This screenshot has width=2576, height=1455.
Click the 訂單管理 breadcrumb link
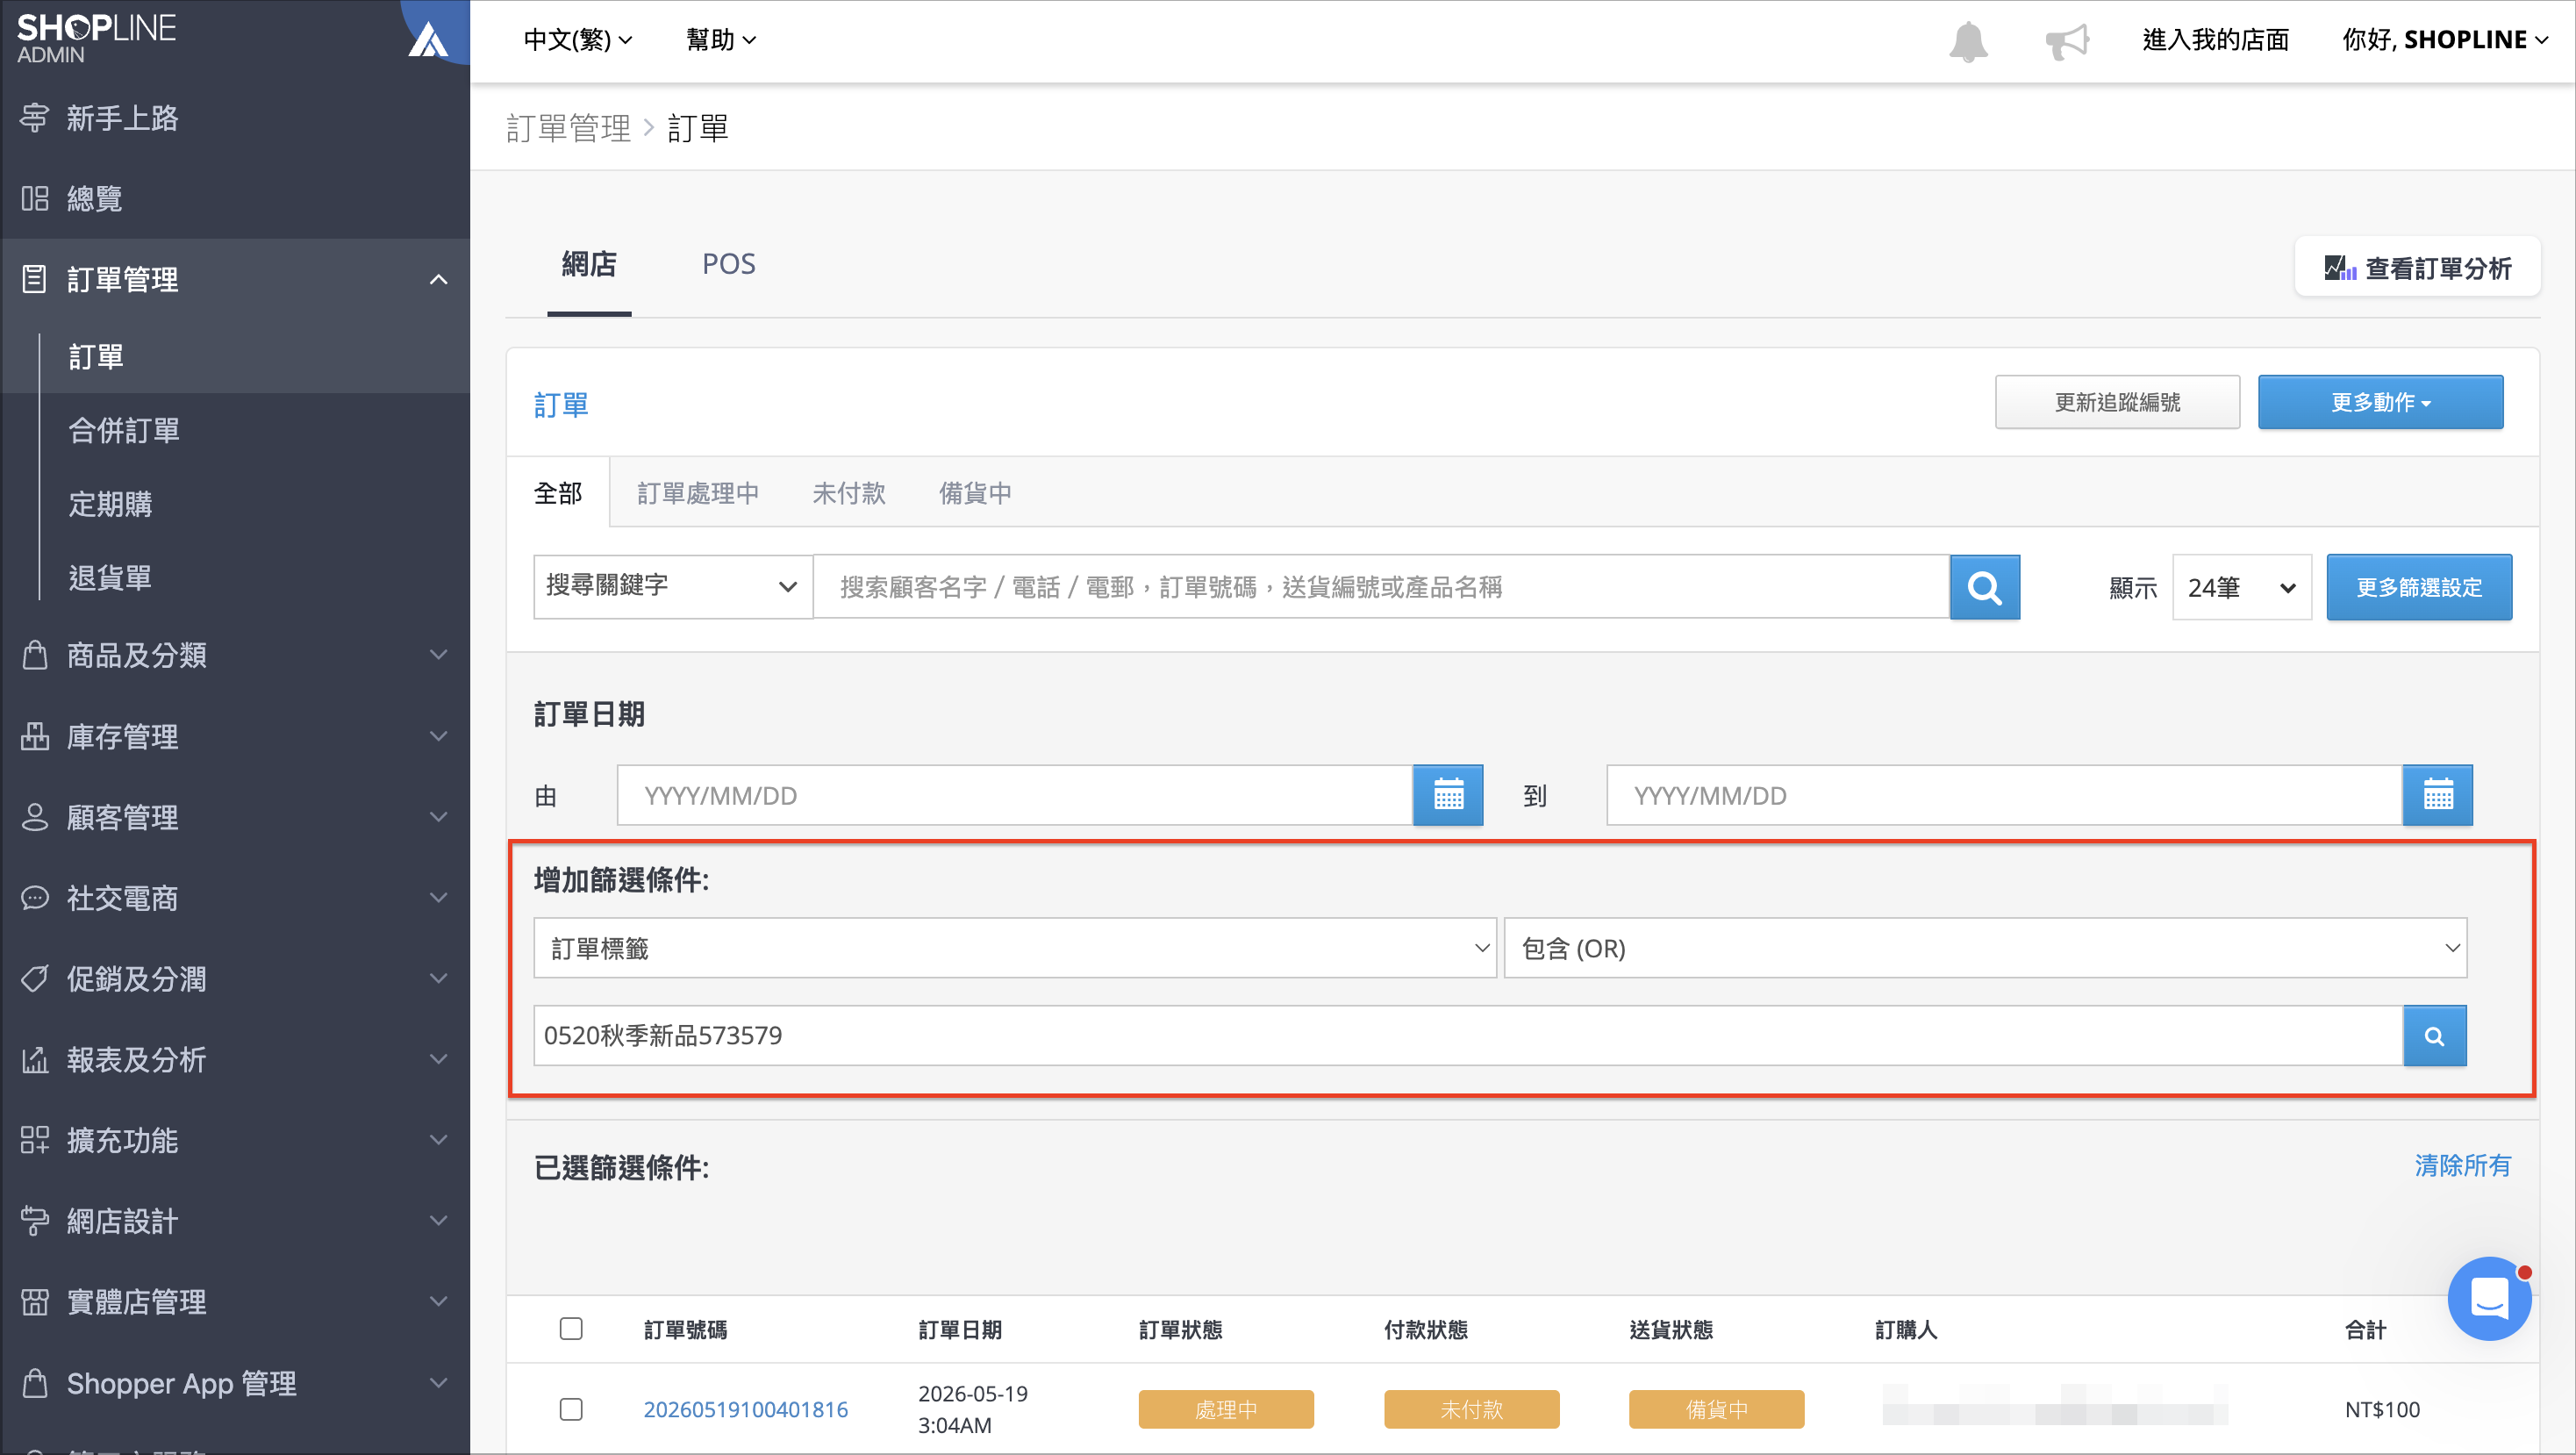[568, 128]
